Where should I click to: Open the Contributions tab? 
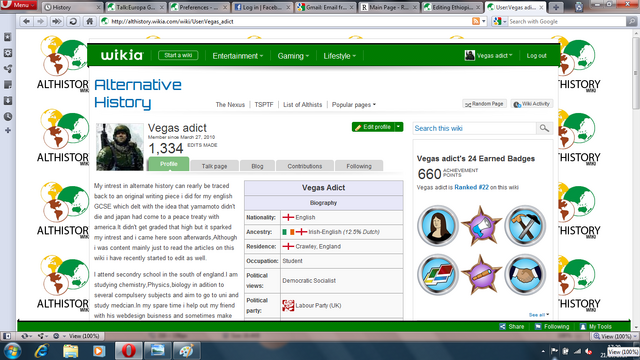pos(304,166)
